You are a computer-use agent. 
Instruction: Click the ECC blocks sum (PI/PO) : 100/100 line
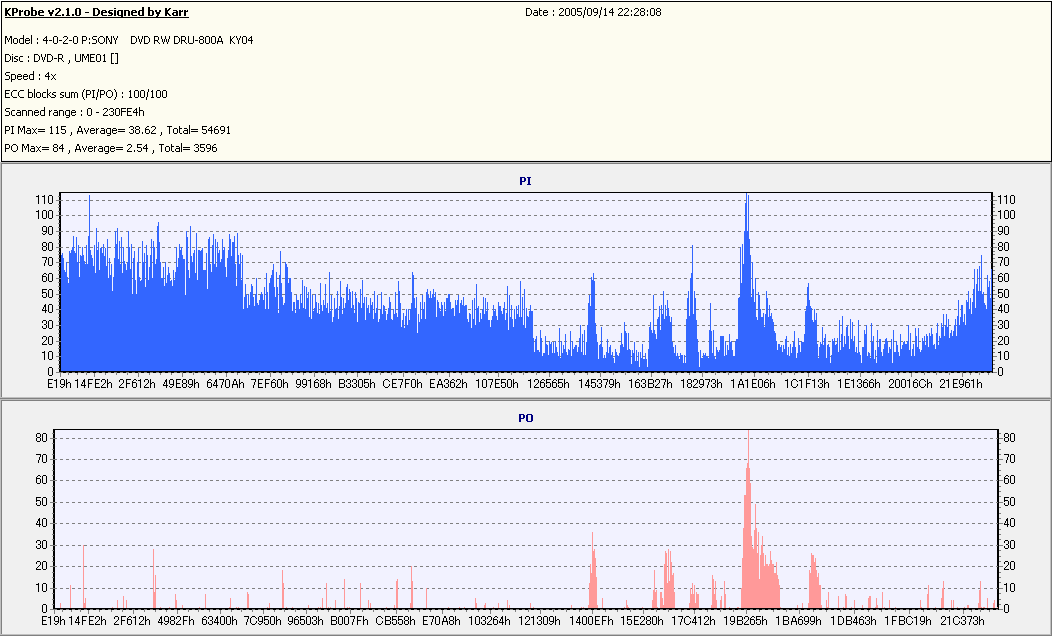coord(86,95)
